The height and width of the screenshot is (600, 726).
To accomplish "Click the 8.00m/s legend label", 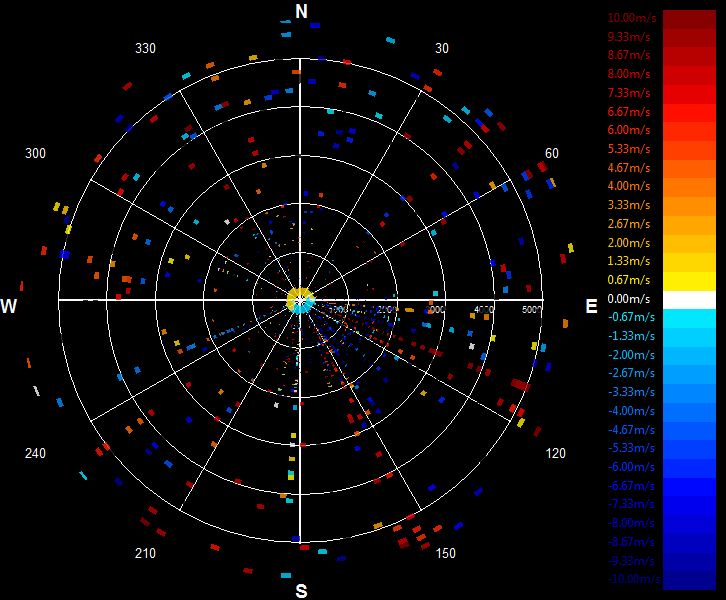I will pyautogui.click(x=629, y=74).
